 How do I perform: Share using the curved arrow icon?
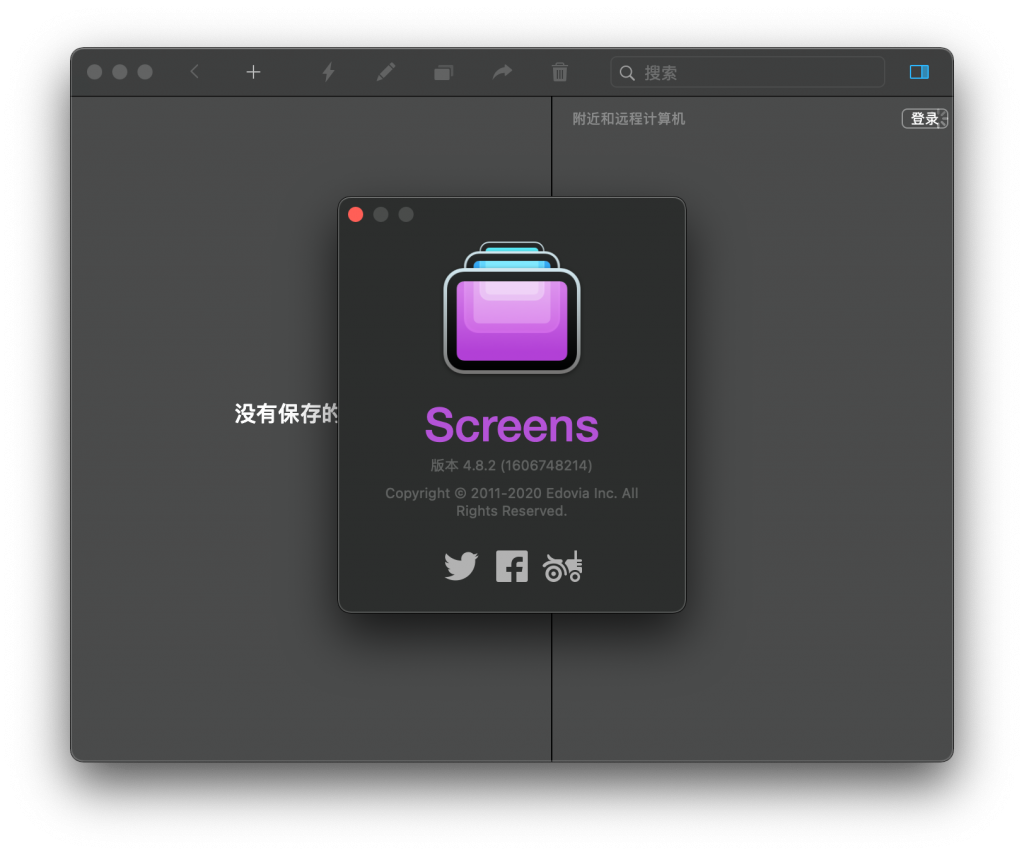coord(502,72)
